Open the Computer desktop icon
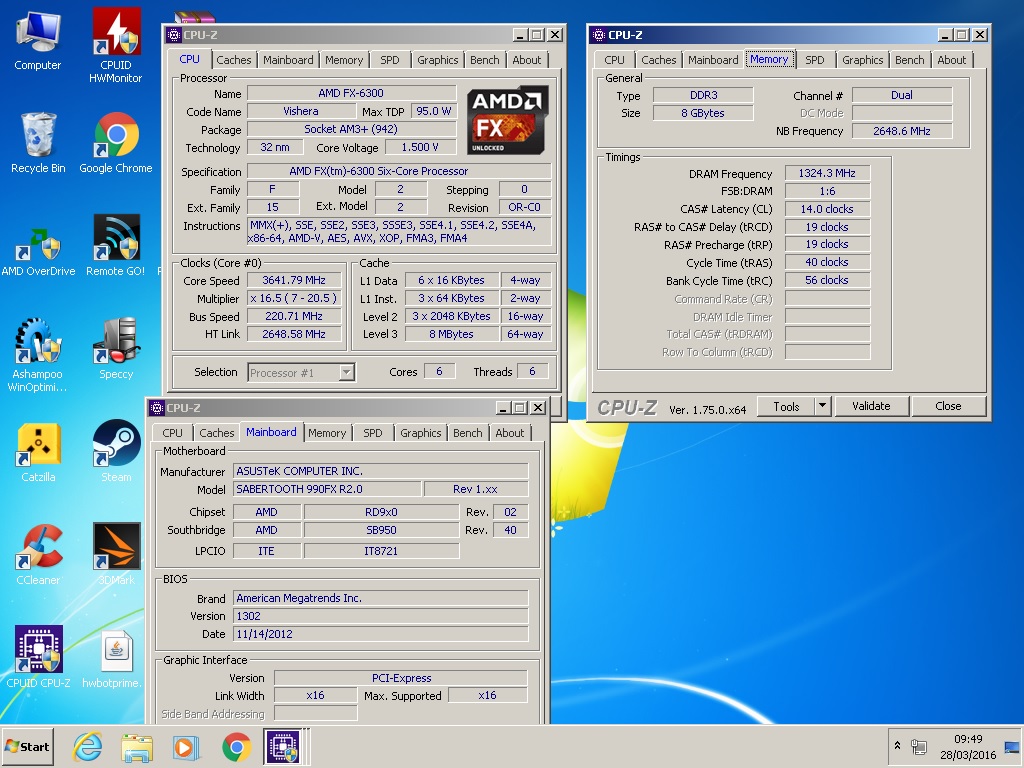1024x768 pixels. [x=37, y=41]
